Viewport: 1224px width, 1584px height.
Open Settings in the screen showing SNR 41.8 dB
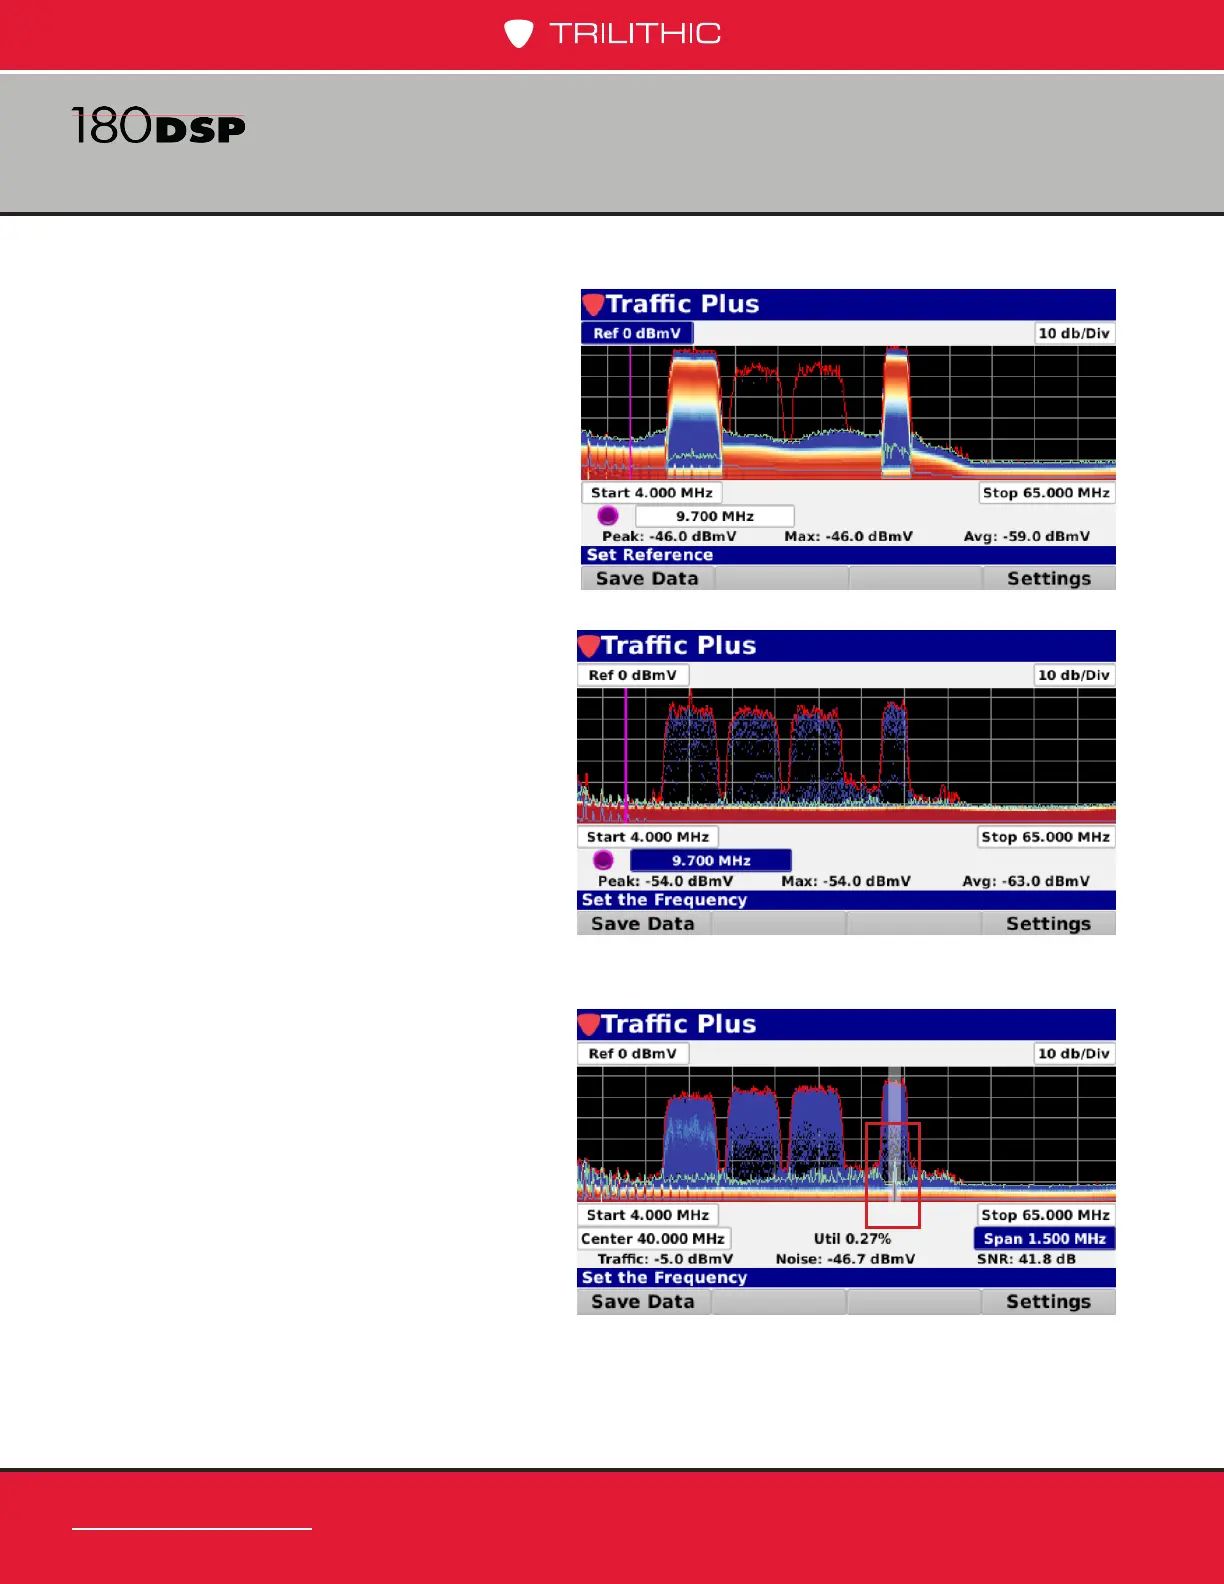pos(1048,1301)
